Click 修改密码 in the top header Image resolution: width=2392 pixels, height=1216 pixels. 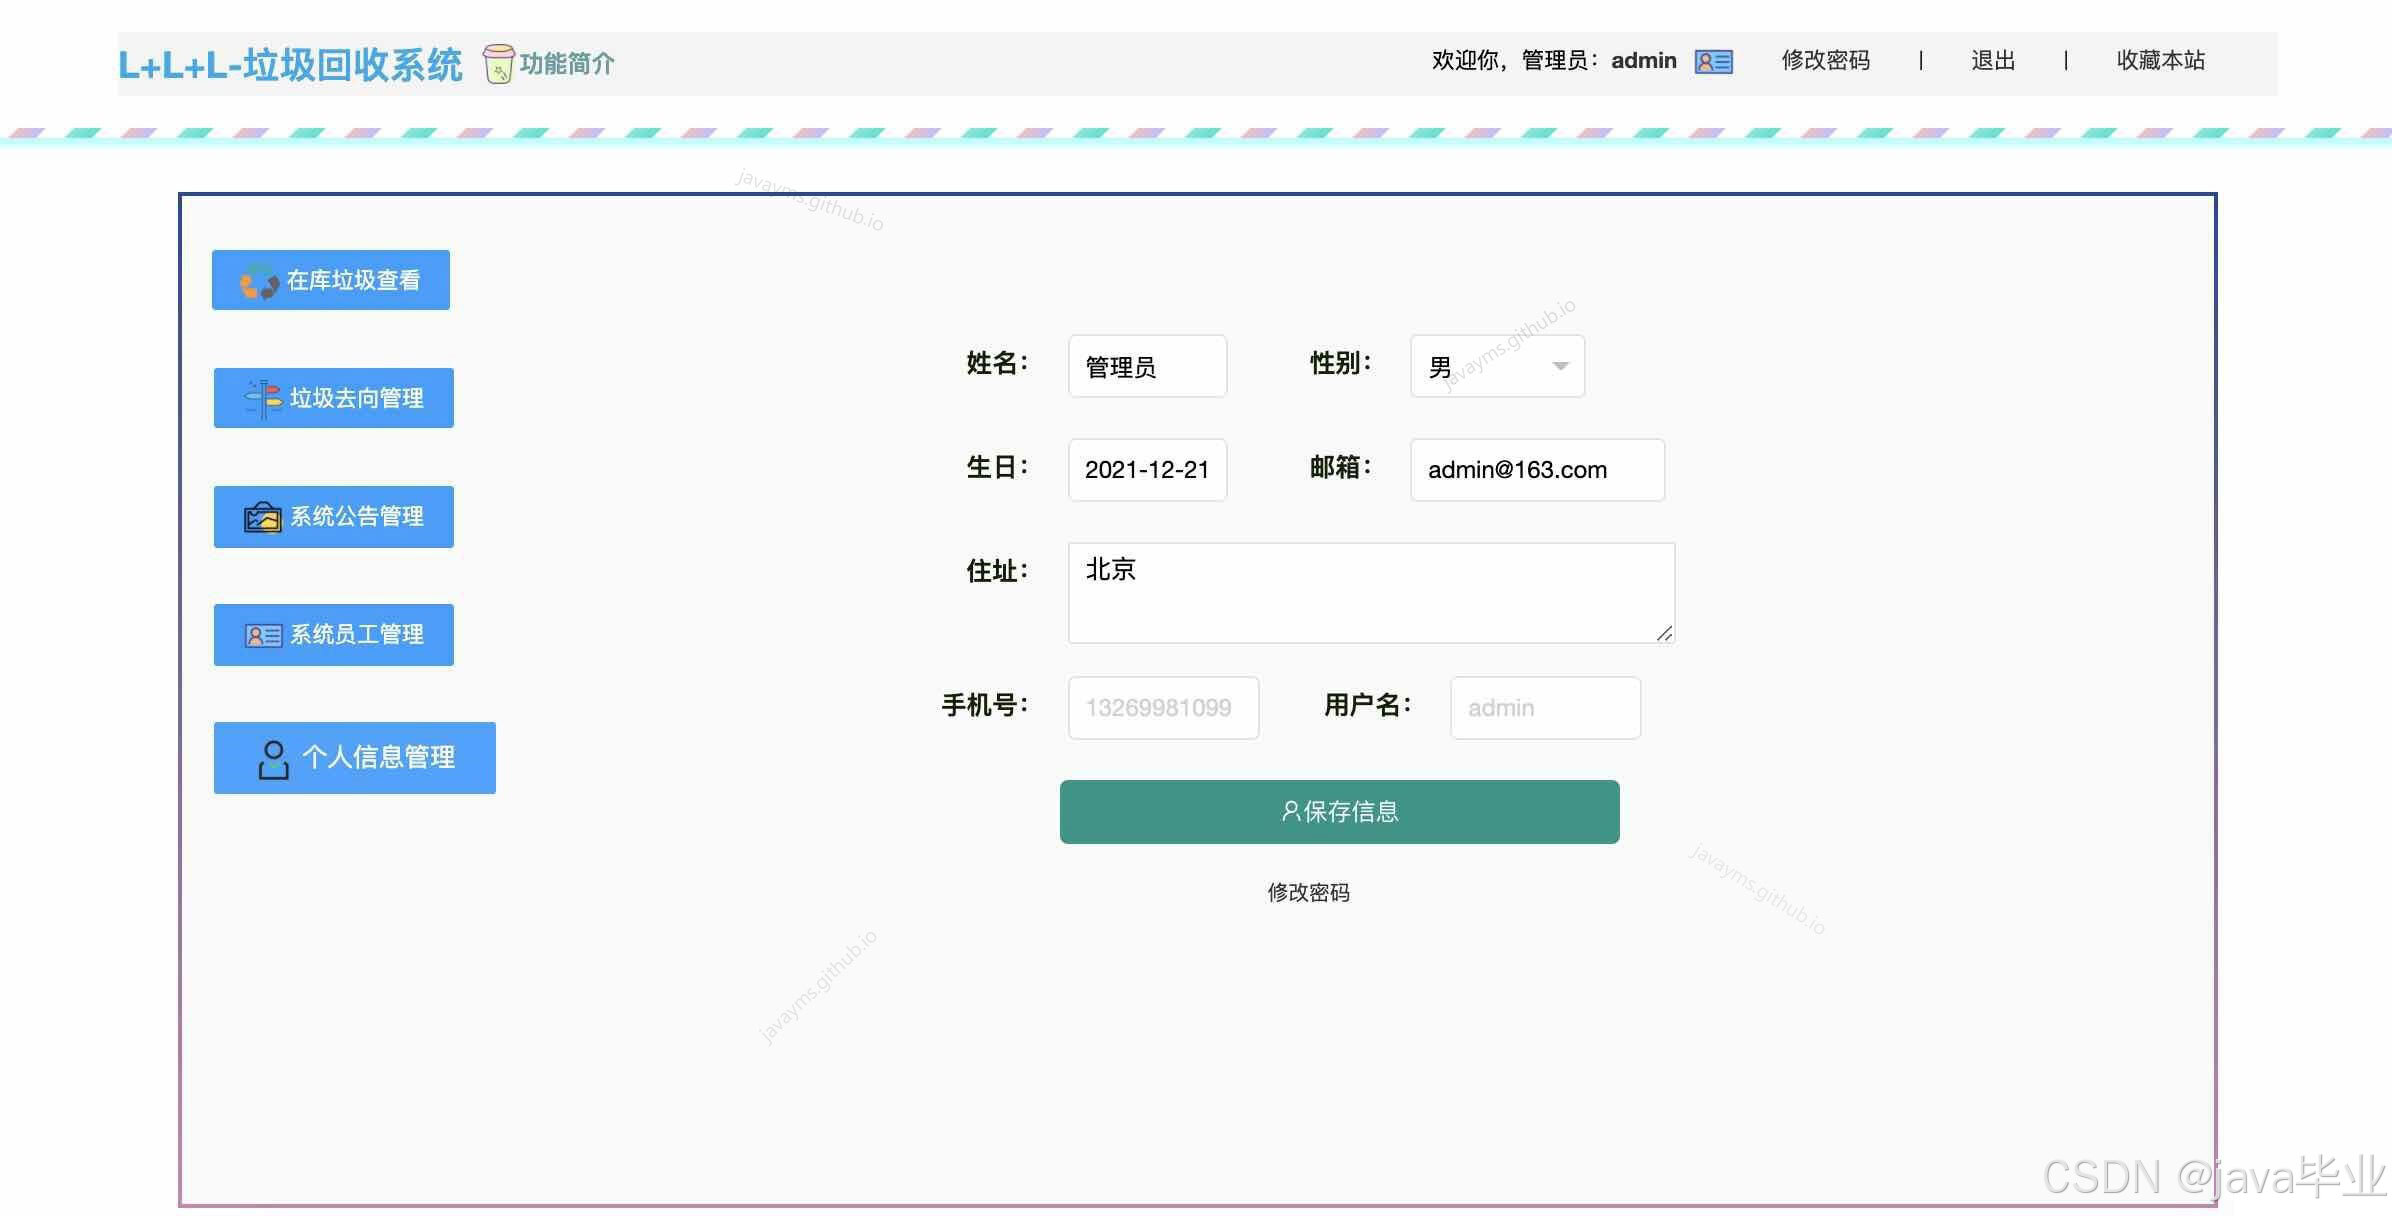pyautogui.click(x=1826, y=61)
